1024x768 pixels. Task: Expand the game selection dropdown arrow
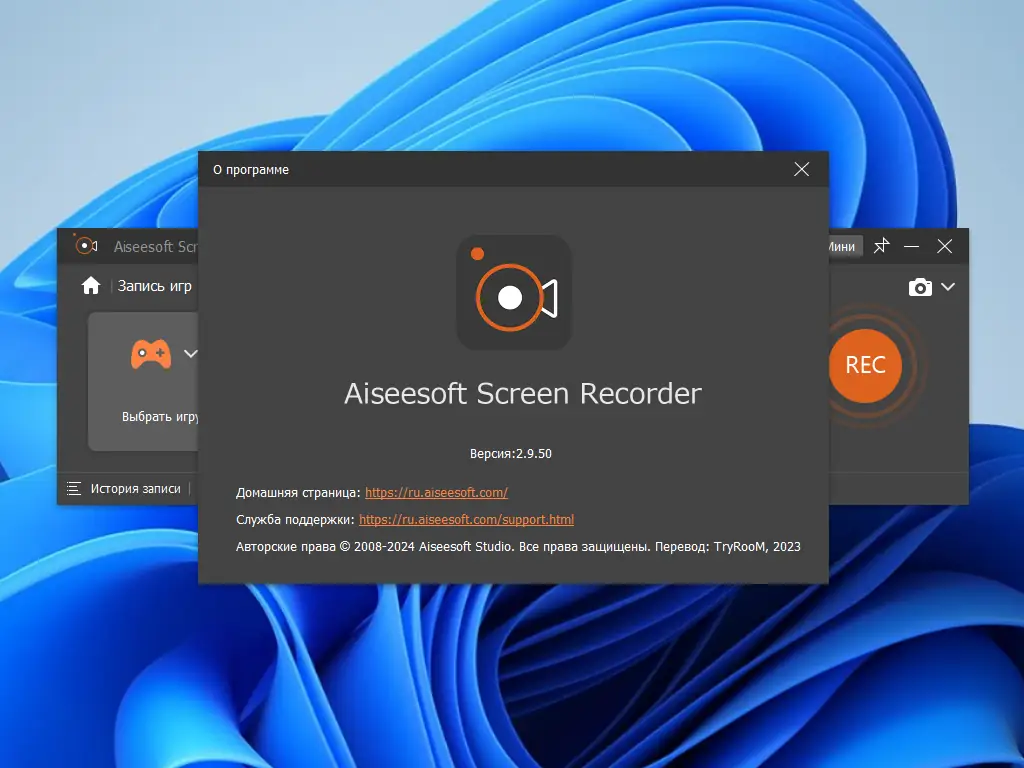(x=190, y=353)
